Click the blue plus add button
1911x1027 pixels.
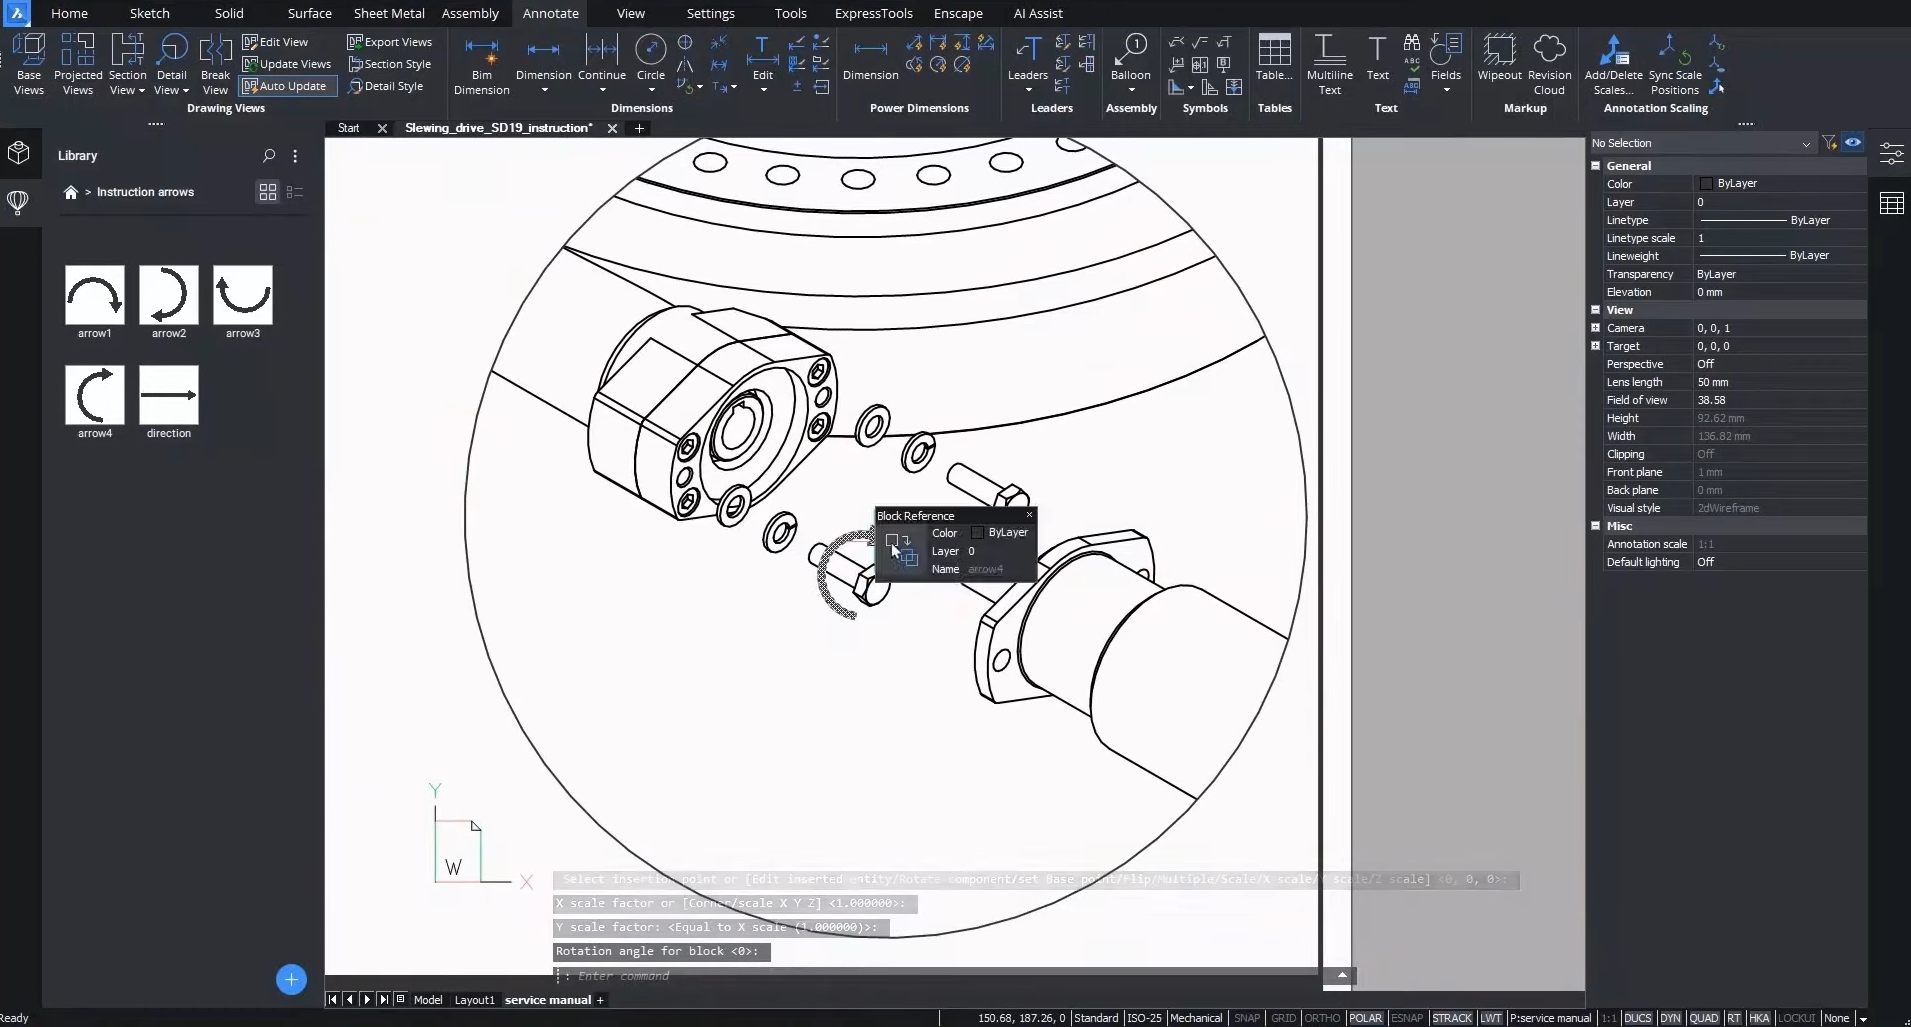(x=291, y=980)
